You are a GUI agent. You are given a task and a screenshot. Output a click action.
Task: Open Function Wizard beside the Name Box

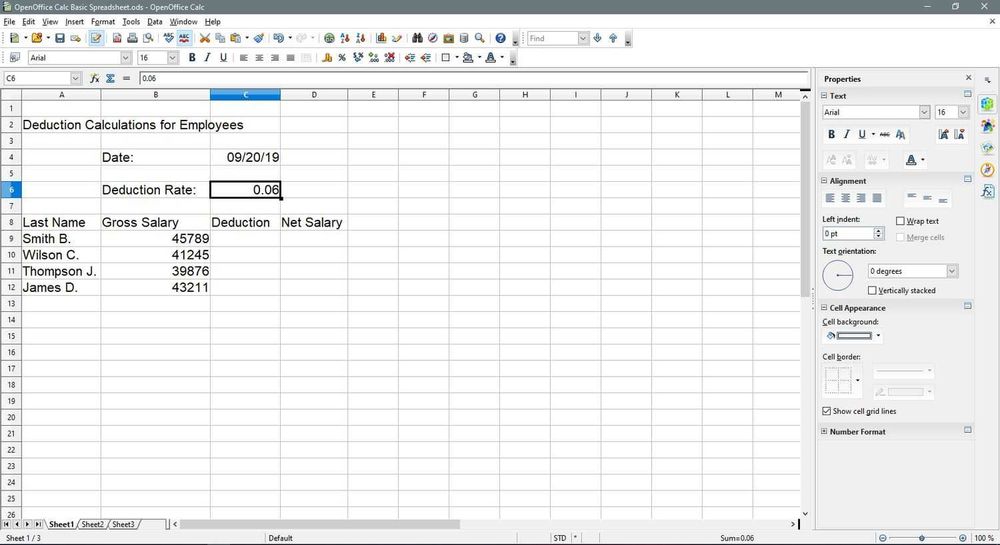[x=94, y=78]
